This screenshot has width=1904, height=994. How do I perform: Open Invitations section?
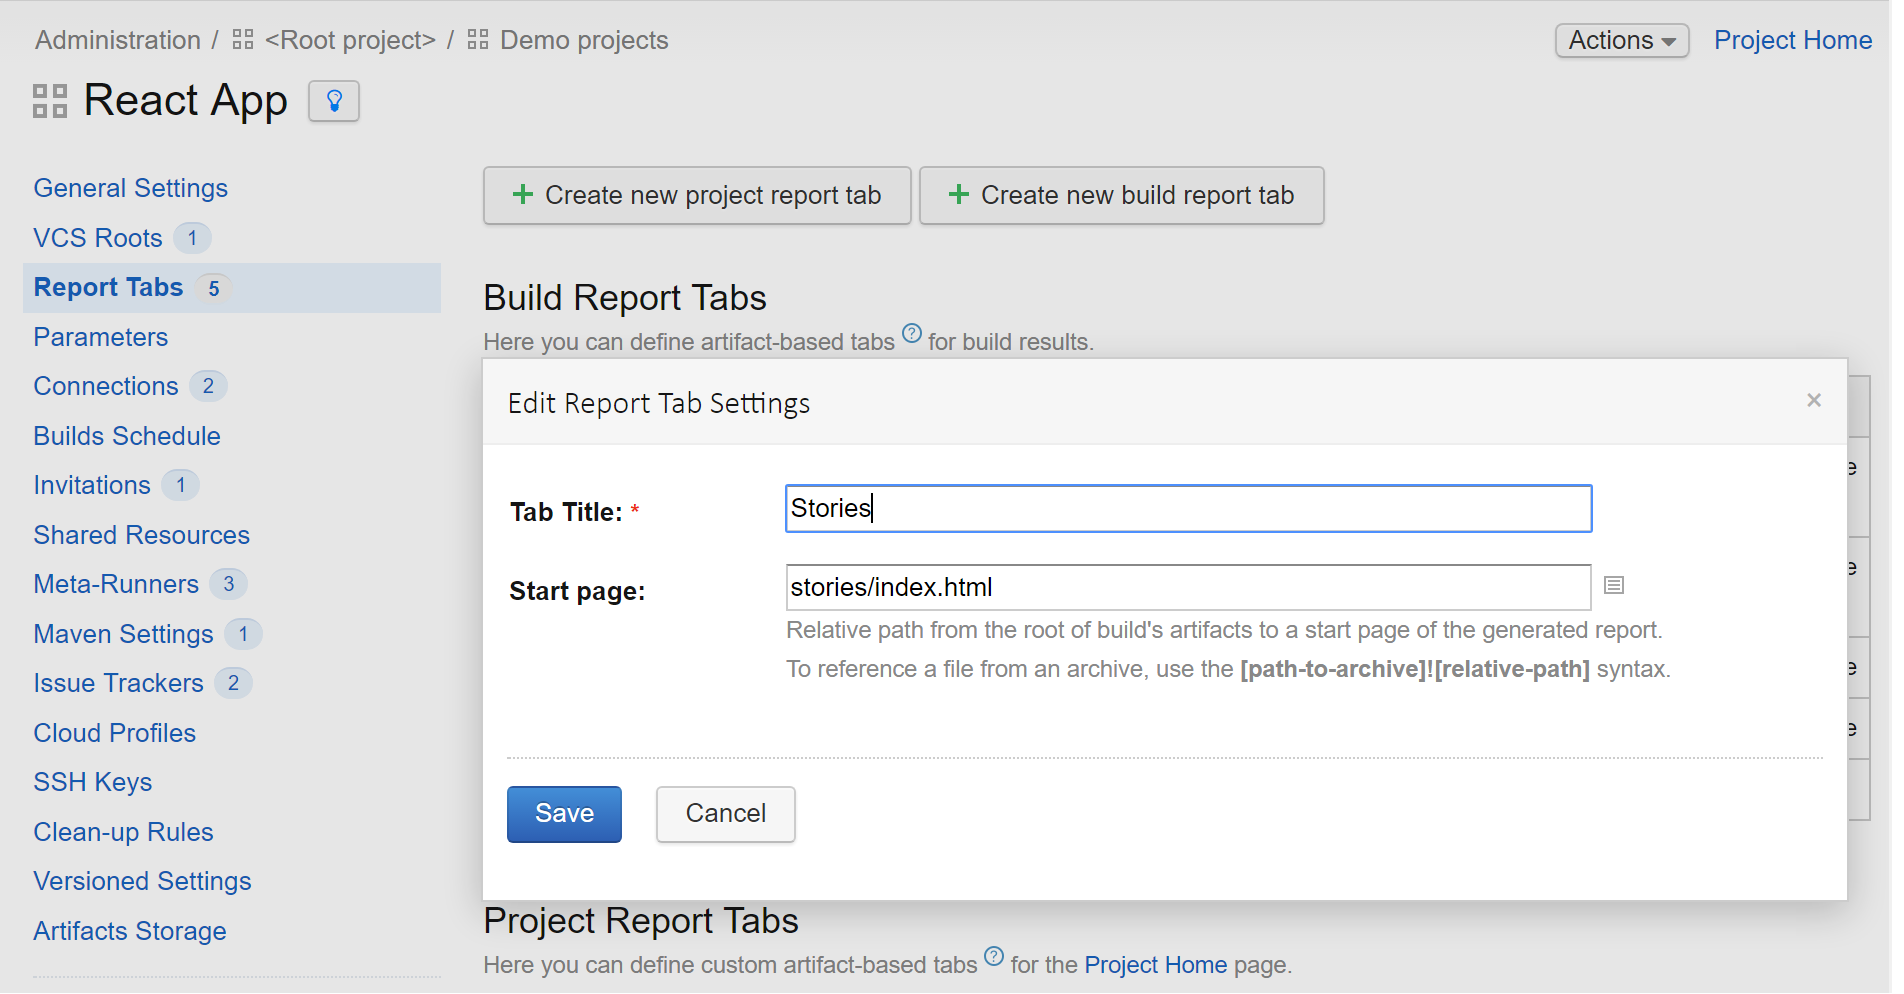click(92, 485)
